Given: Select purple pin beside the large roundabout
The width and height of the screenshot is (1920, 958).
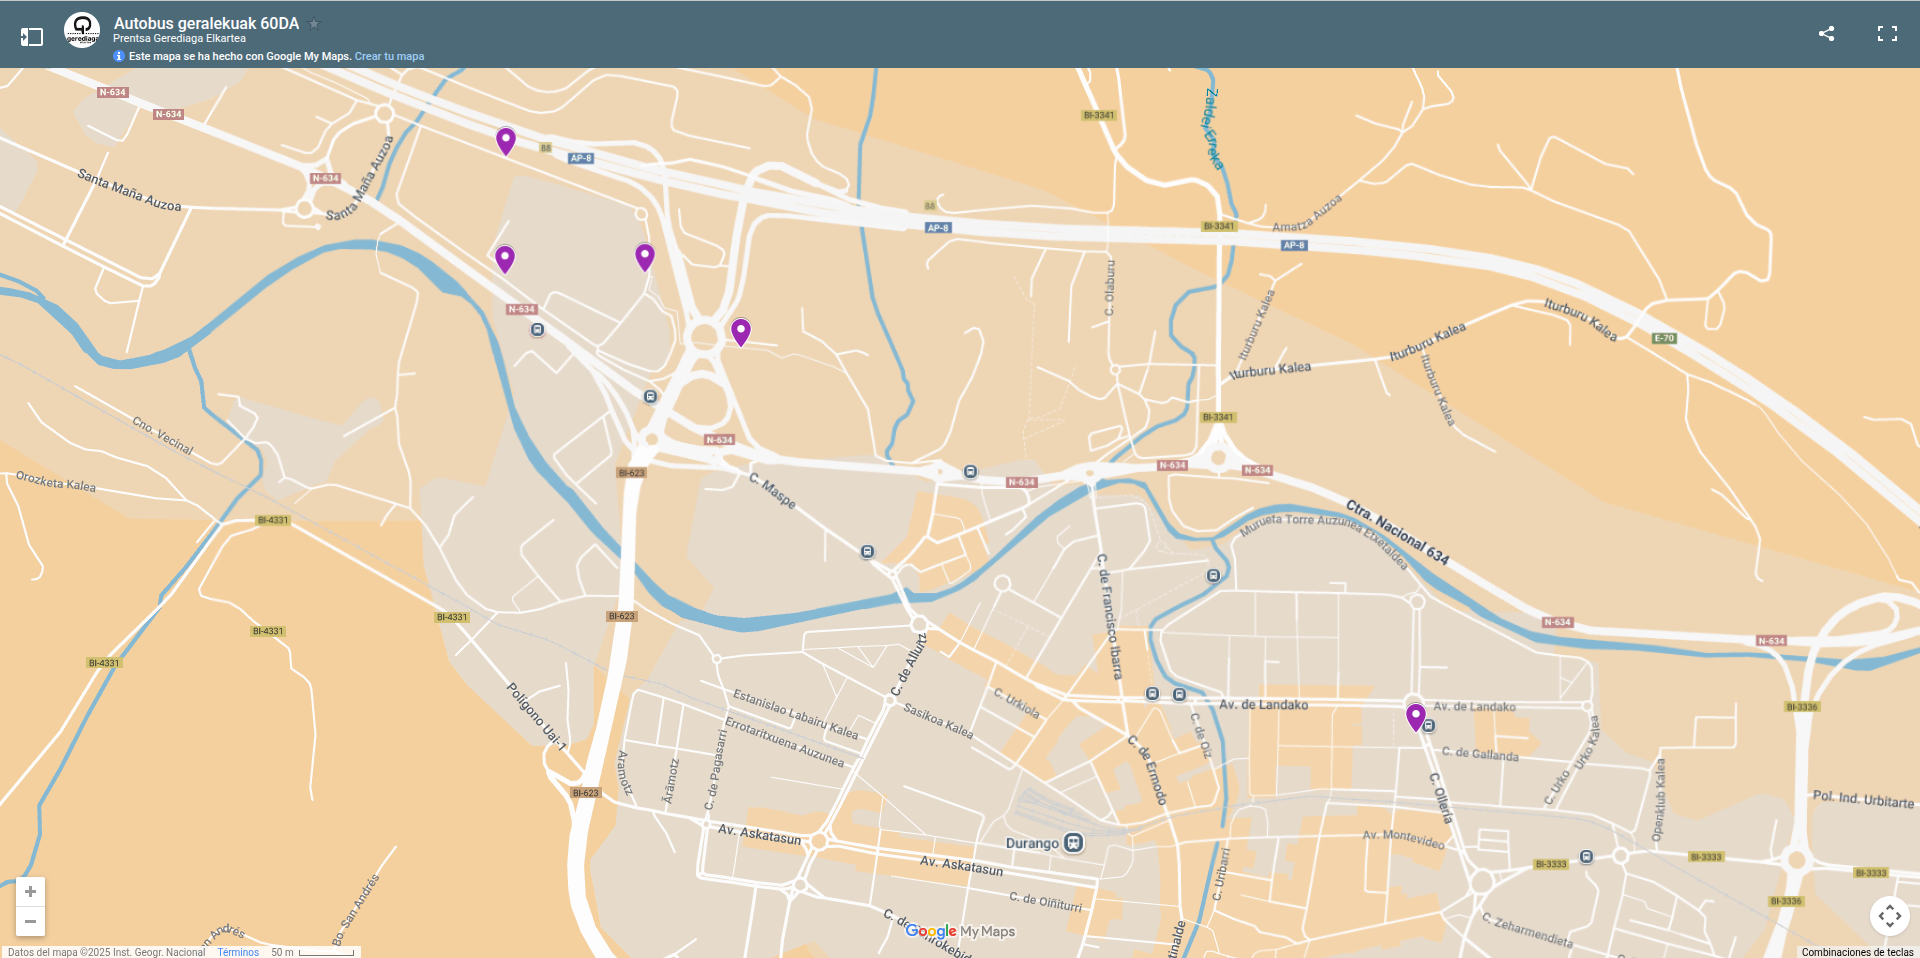Looking at the screenshot, I should point(740,331).
